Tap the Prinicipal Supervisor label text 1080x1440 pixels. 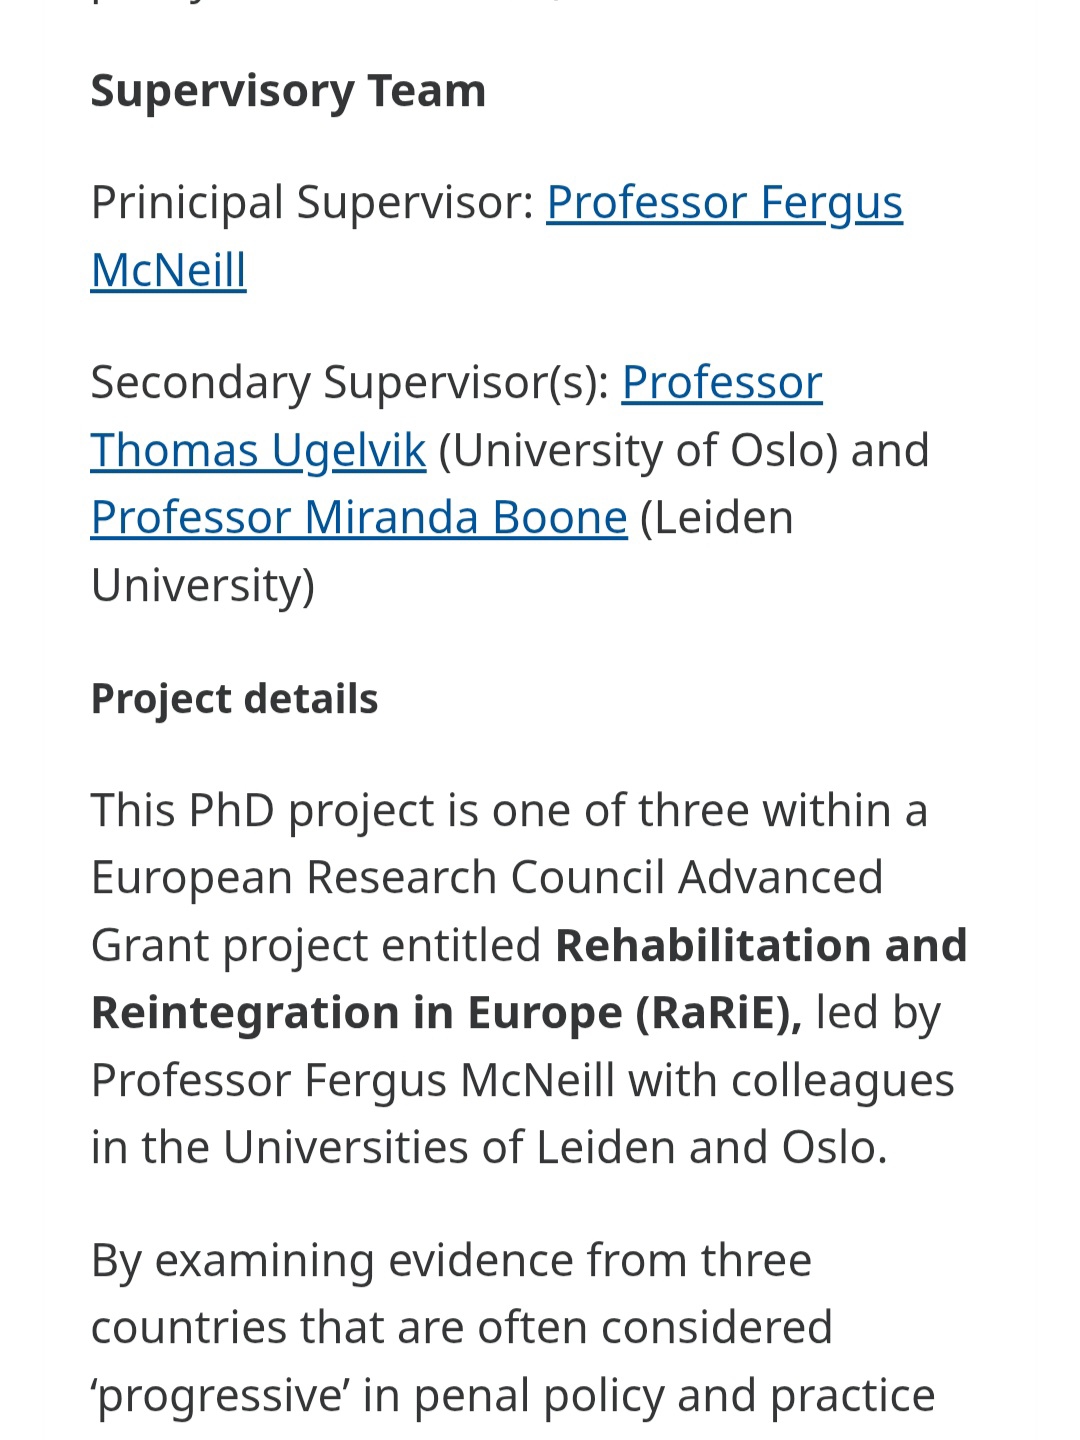(x=312, y=203)
